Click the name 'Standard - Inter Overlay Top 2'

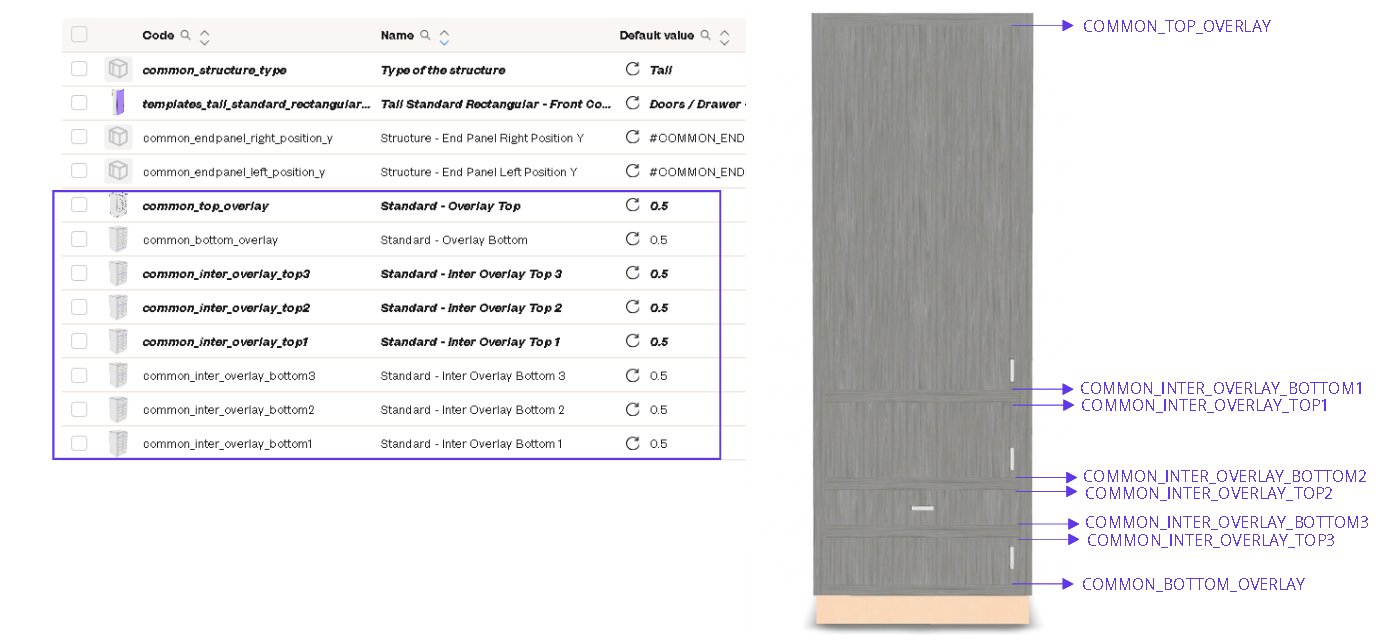pos(471,308)
